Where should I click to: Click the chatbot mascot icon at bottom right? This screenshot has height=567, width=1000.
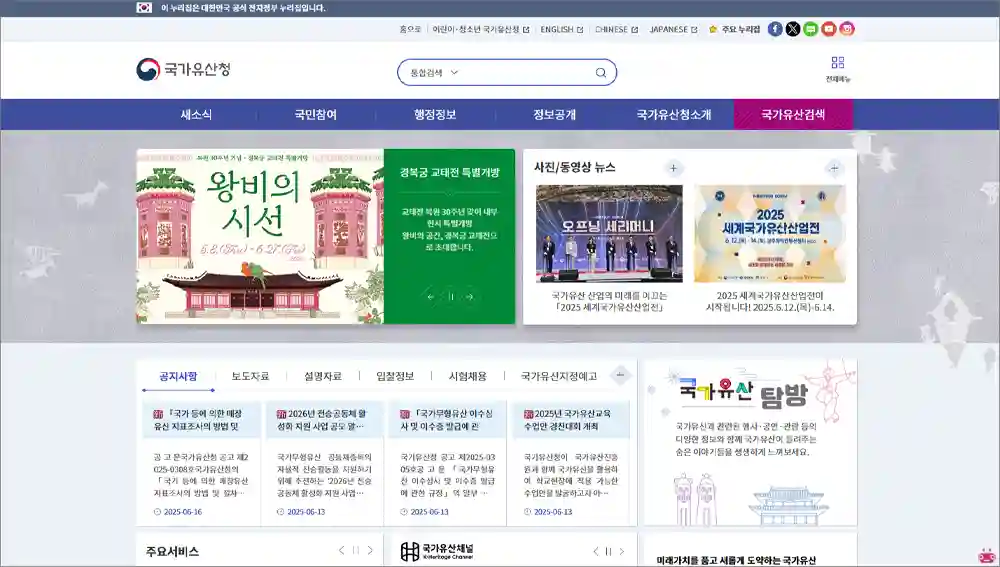tap(987, 555)
